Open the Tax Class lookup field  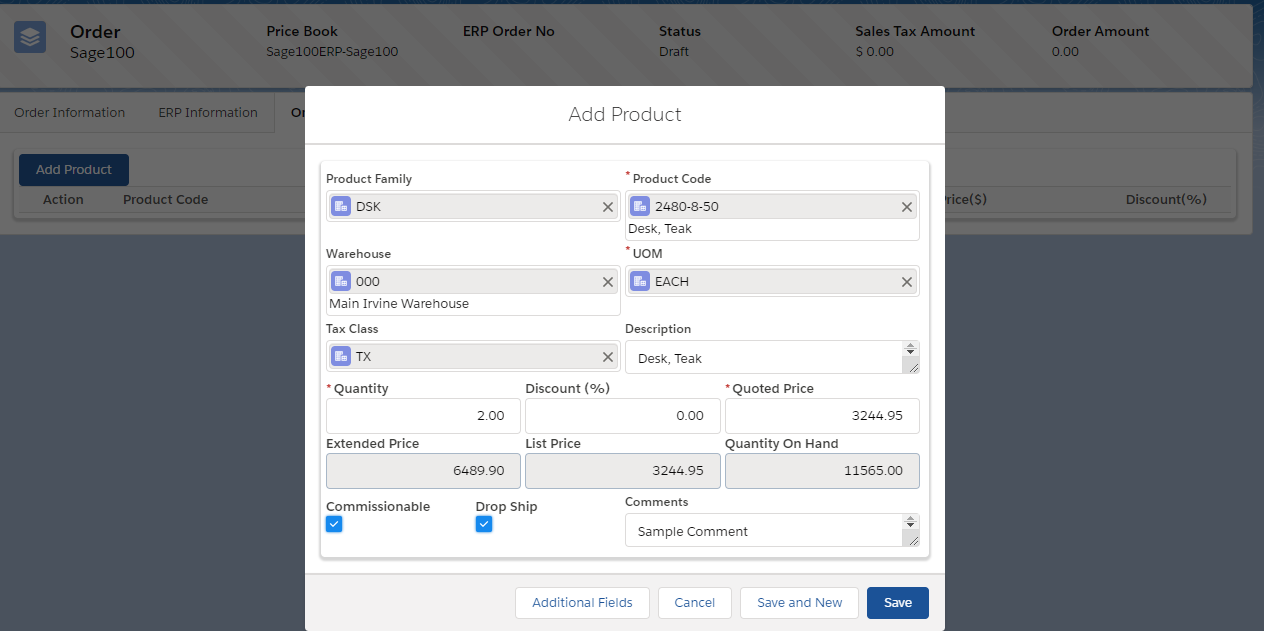pos(473,357)
